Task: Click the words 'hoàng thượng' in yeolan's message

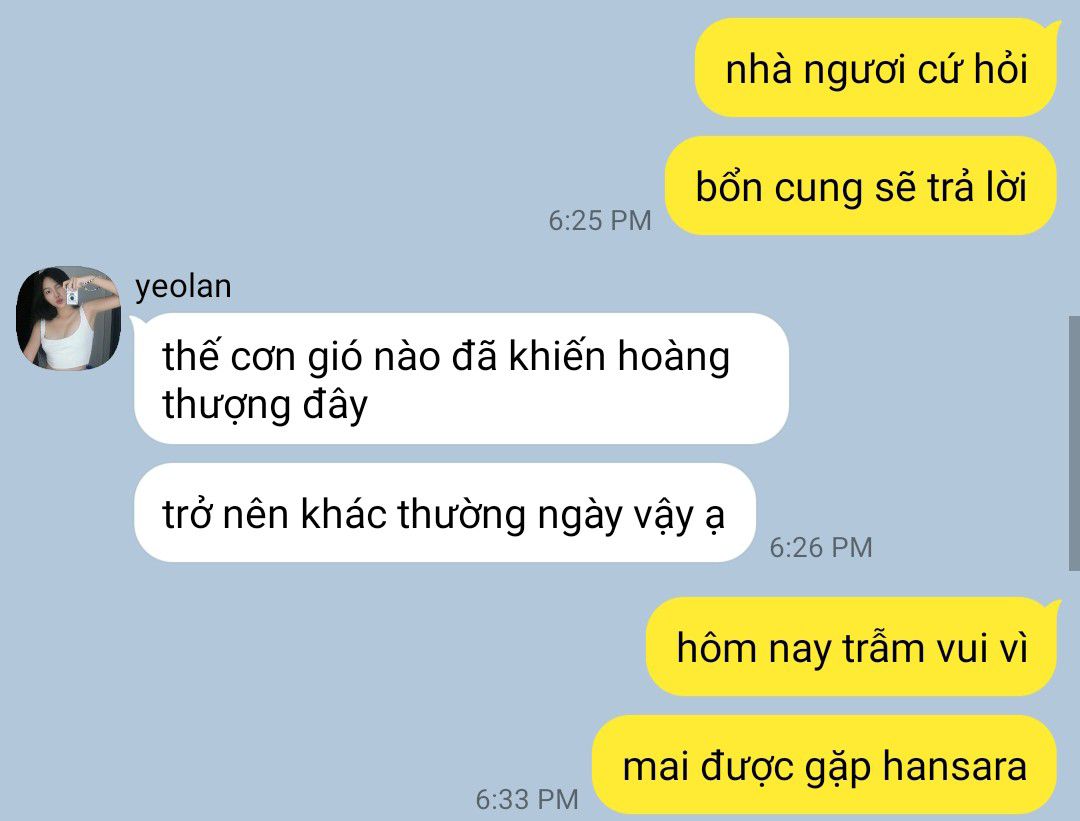Action: (446, 380)
